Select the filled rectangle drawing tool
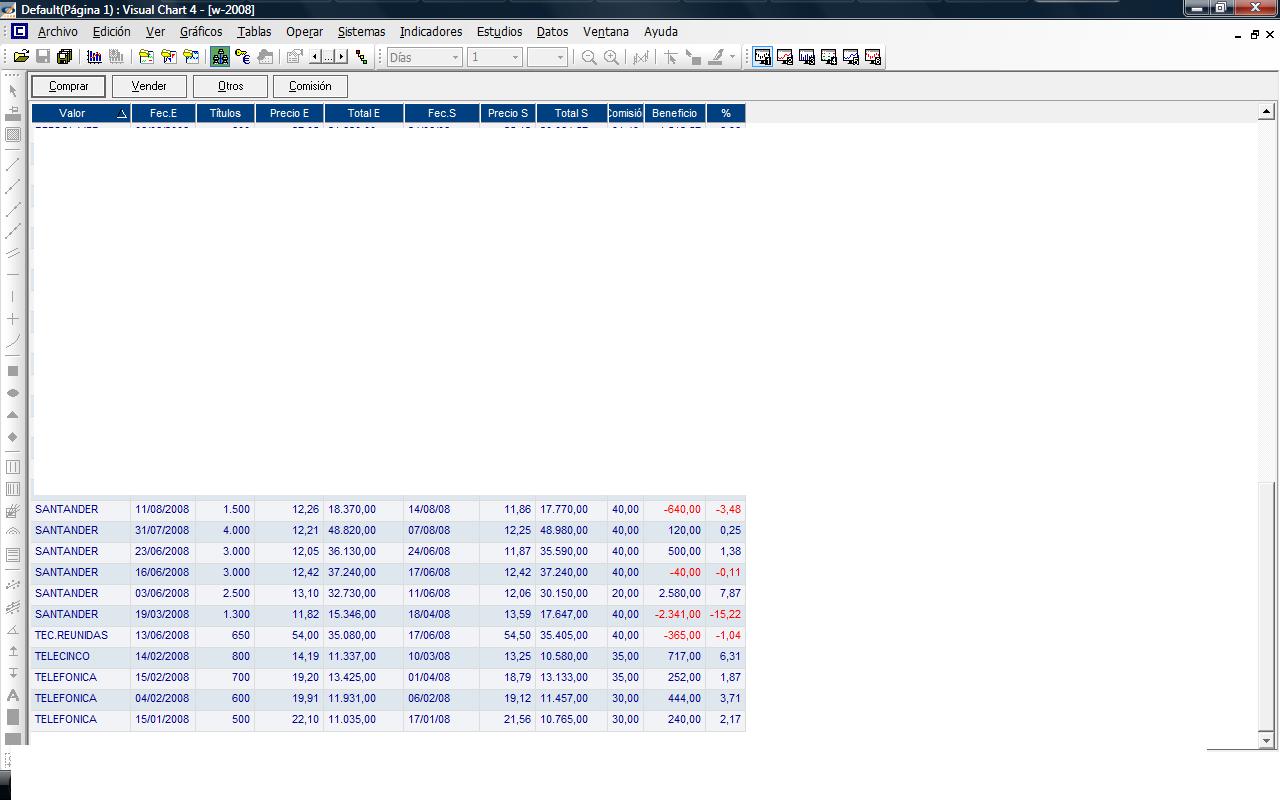The image size is (1280, 800). click(13, 371)
